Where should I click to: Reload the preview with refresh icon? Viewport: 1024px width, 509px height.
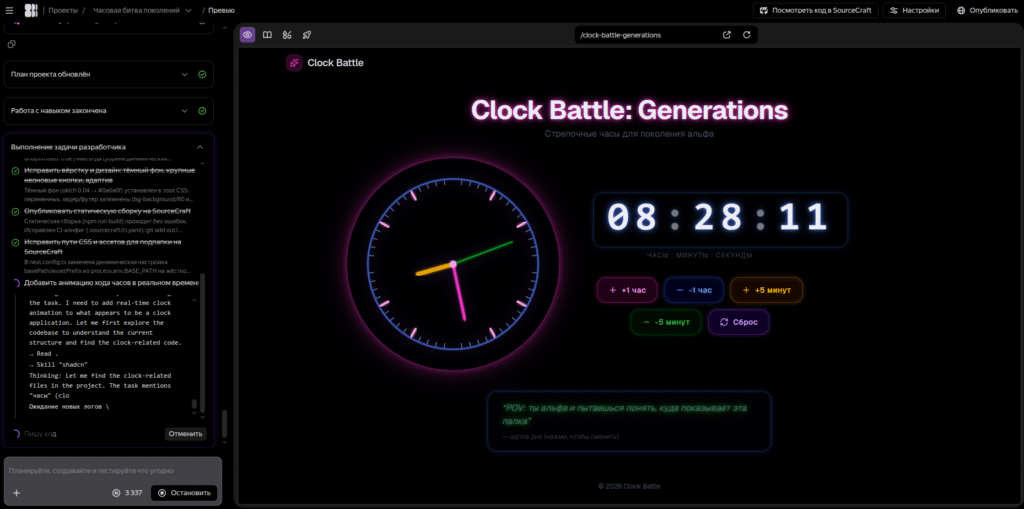tap(746, 35)
